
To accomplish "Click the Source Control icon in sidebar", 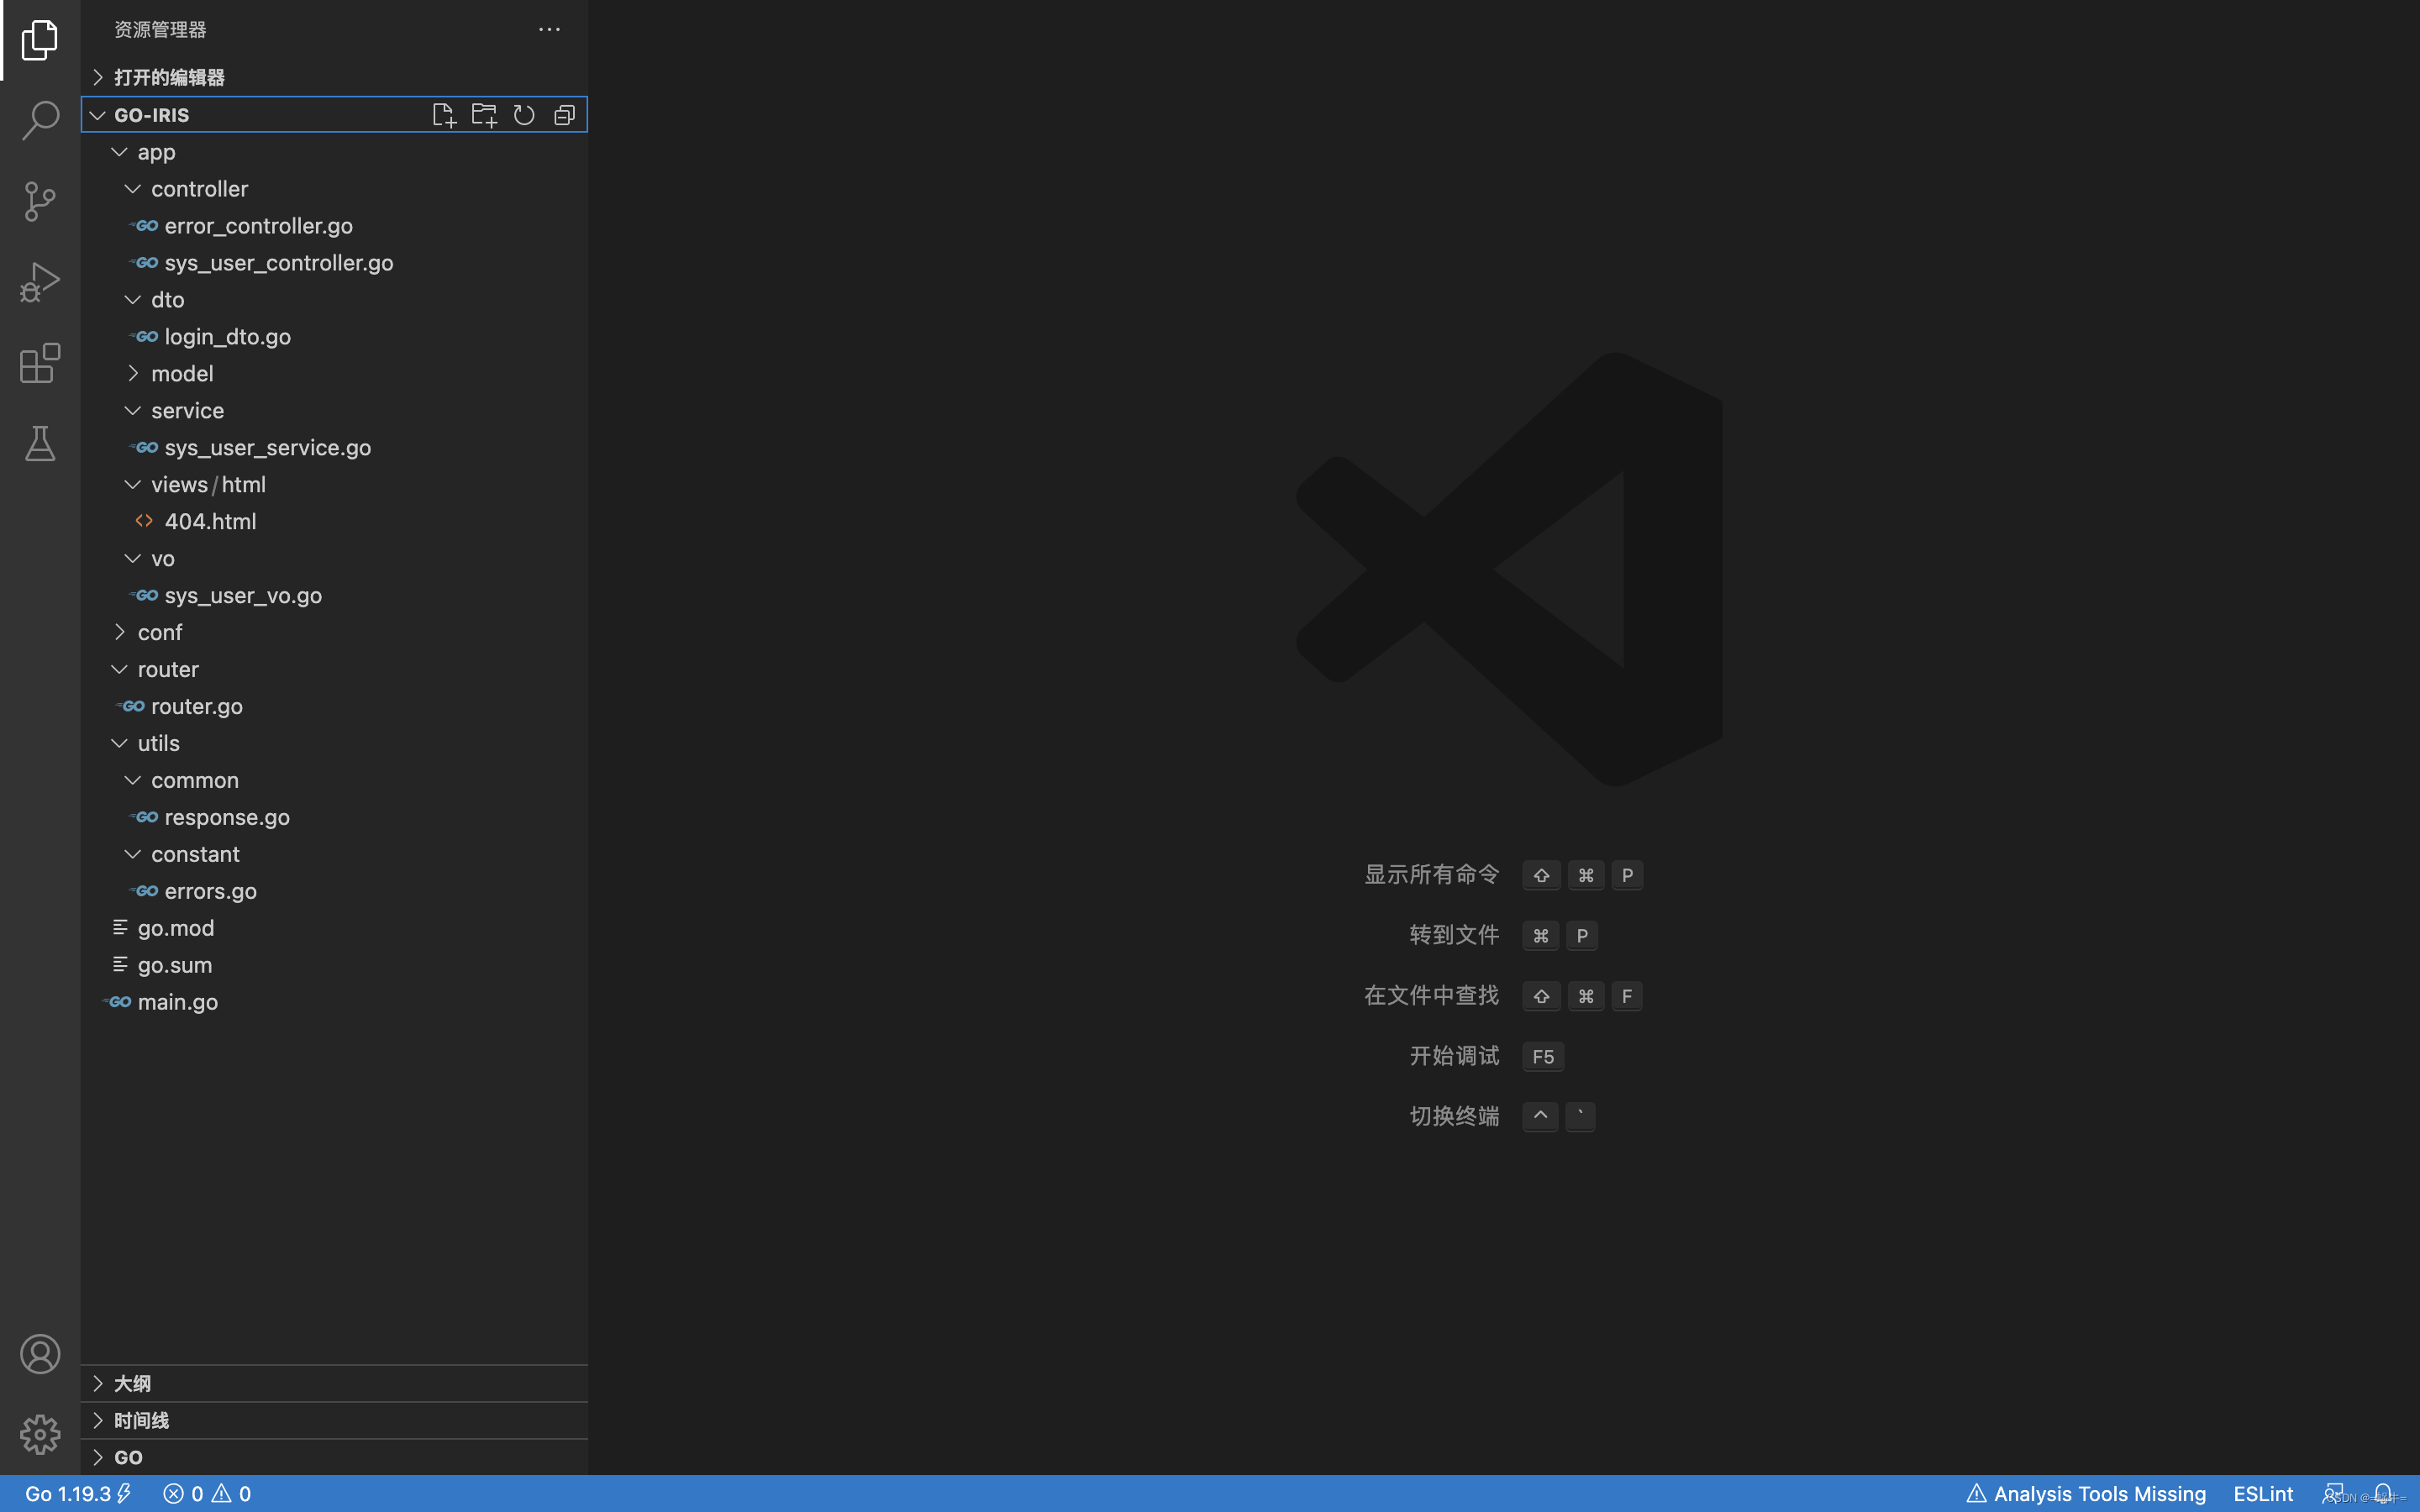I will (40, 200).
